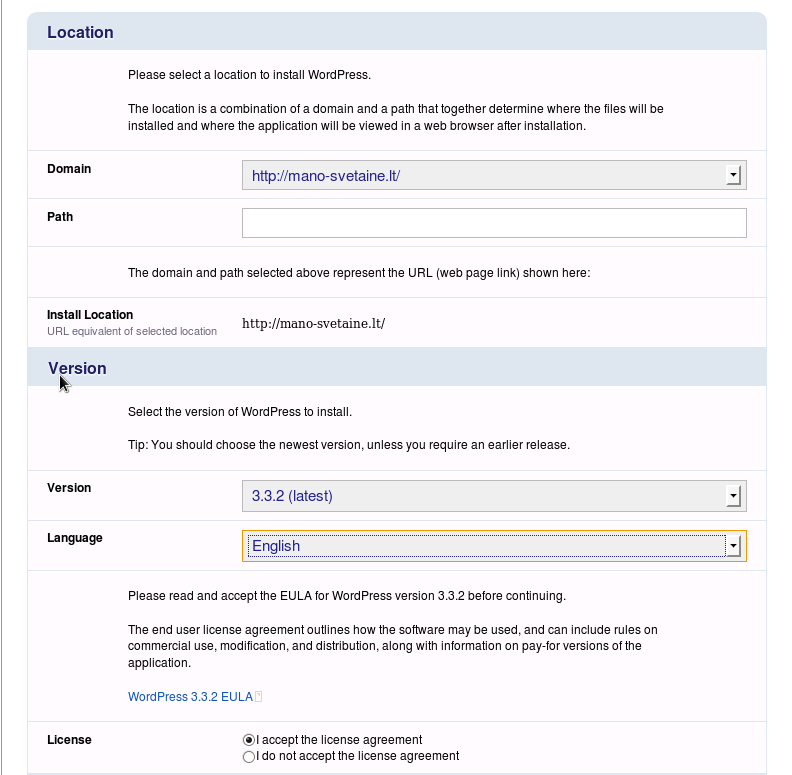Choose the do not accept license radio button
792x775 pixels.
(249, 757)
